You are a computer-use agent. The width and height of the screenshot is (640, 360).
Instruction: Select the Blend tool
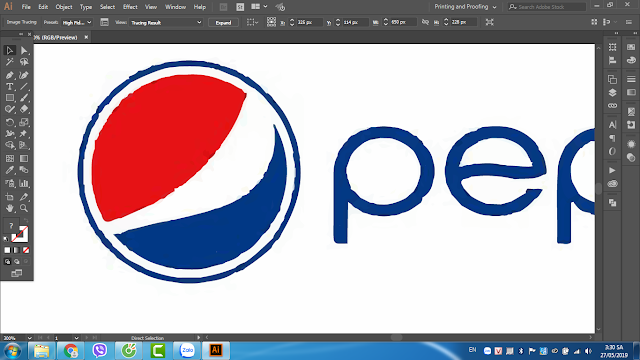(24, 170)
